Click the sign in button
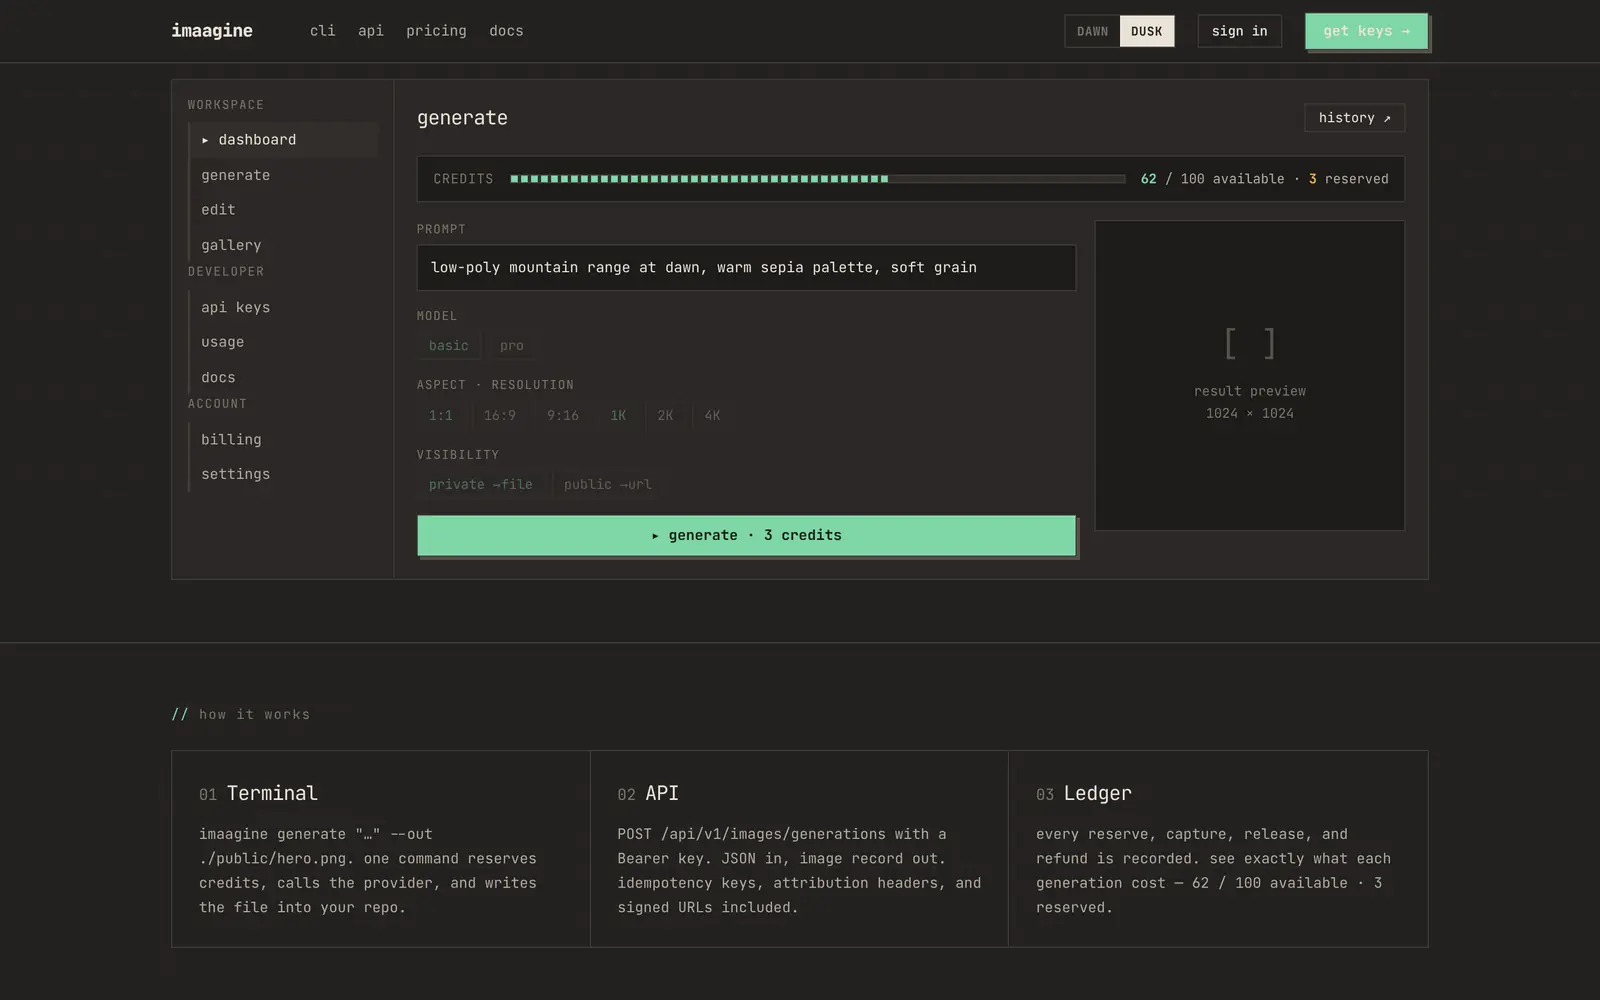The width and height of the screenshot is (1600, 1000). click(1239, 31)
